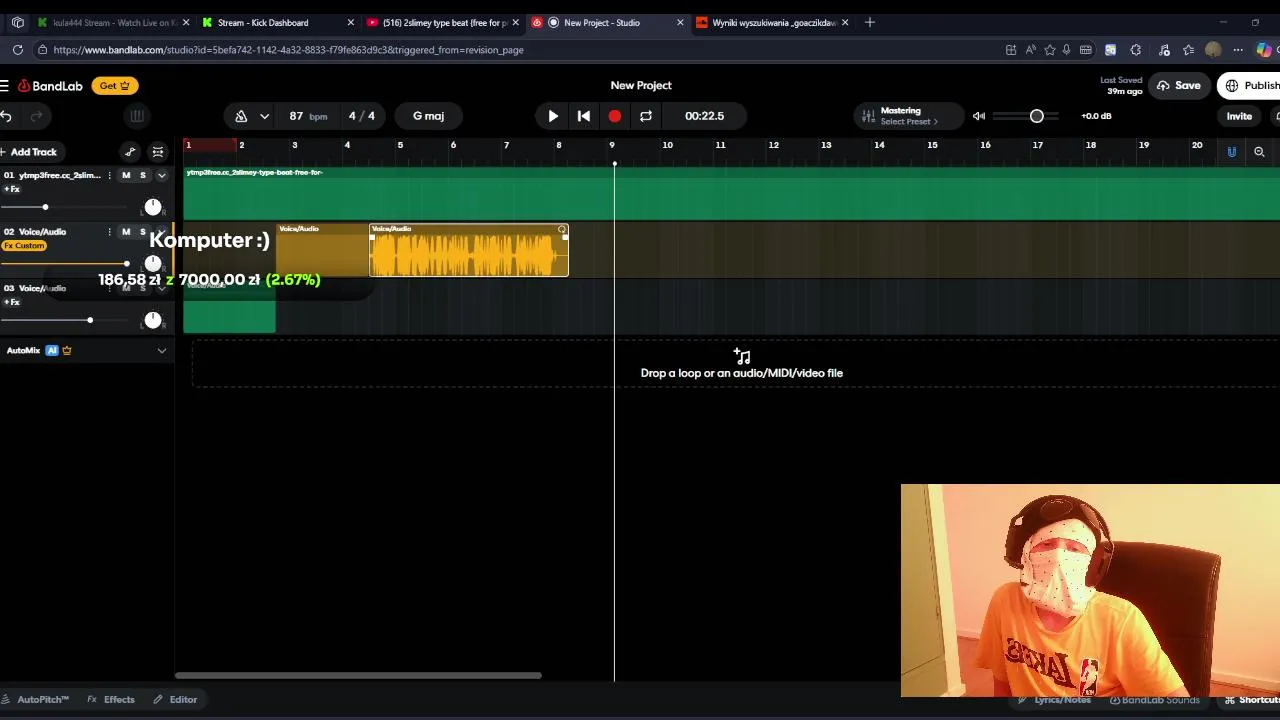Undo the last action
This screenshot has height=720, width=1280.
(x=6, y=116)
